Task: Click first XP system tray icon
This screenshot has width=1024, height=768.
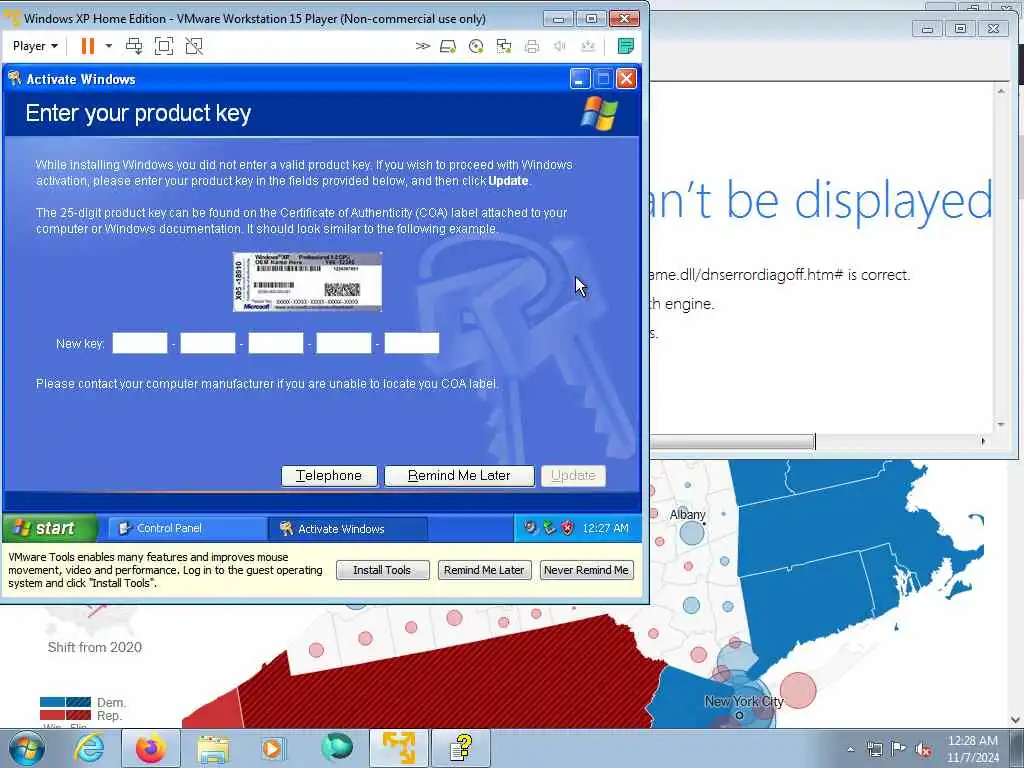Action: [530, 528]
